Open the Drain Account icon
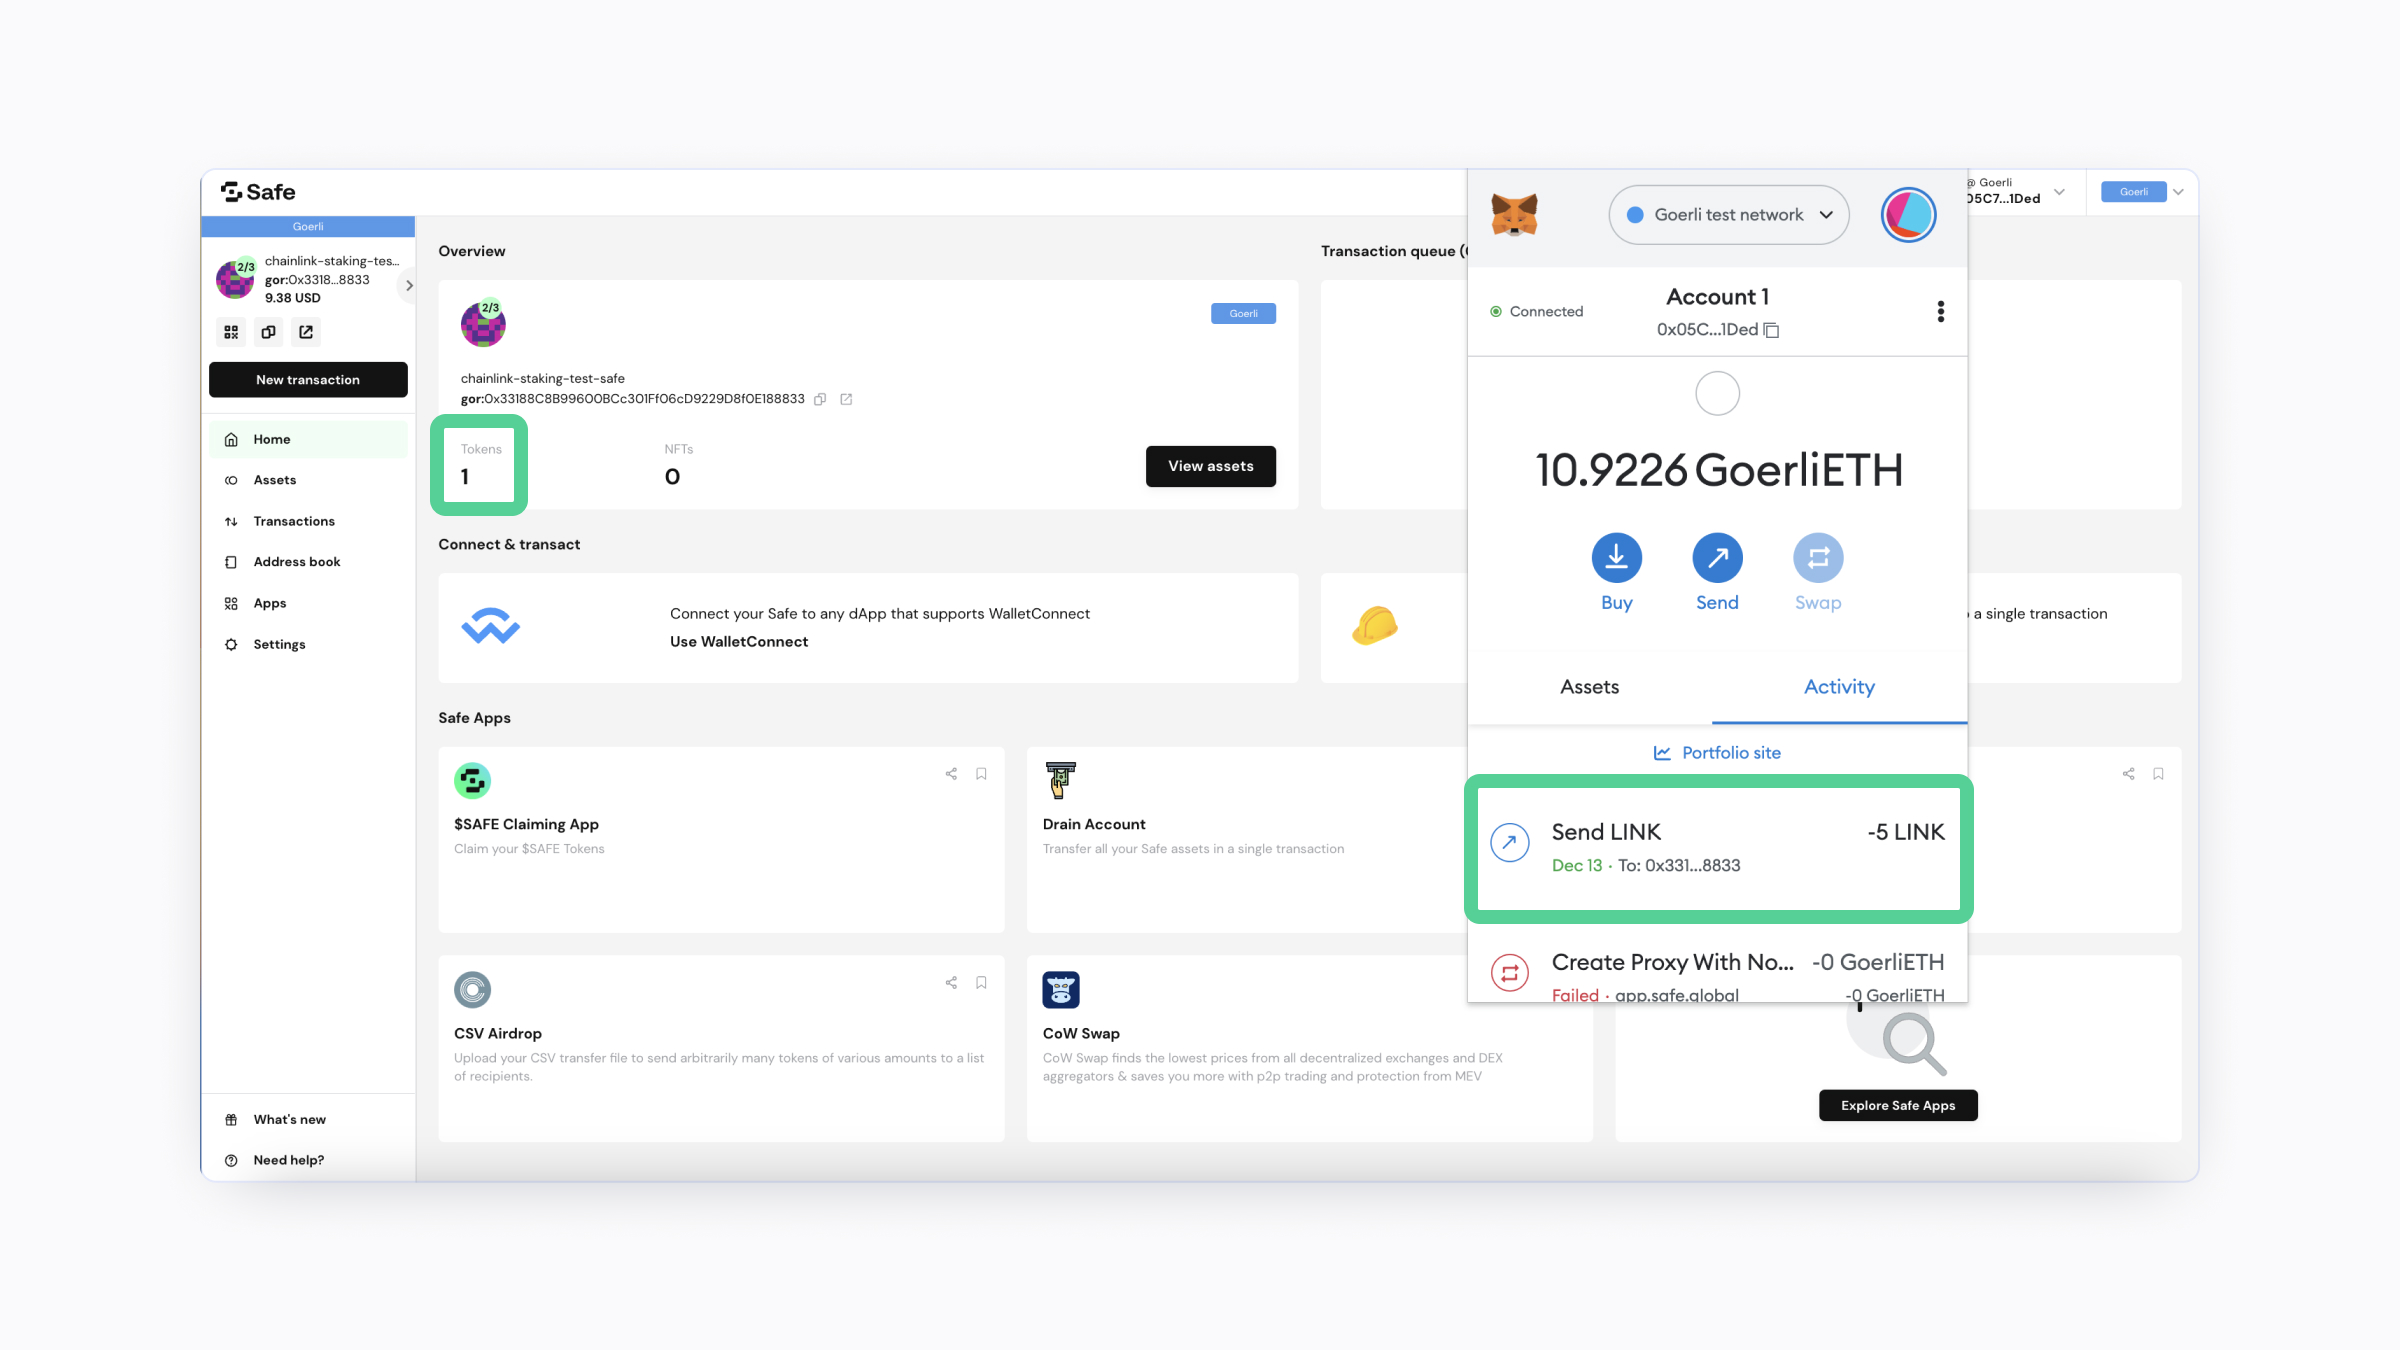This screenshot has height=1350, width=2400. (1060, 781)
